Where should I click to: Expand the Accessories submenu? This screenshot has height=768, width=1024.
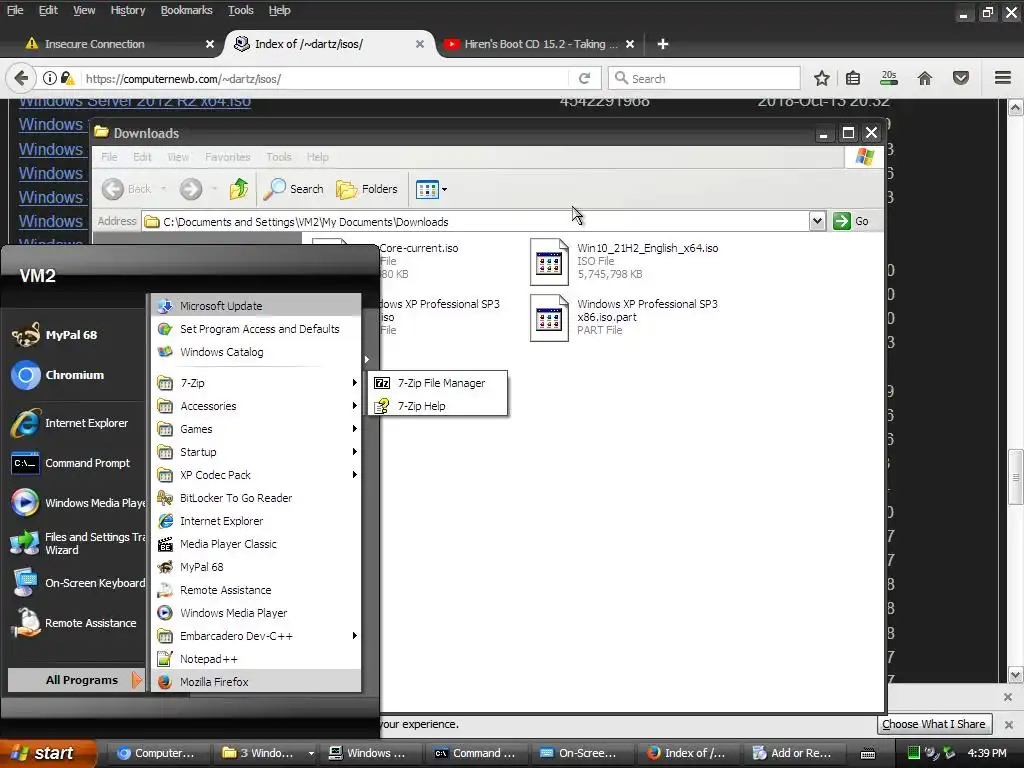coord(256,406)
